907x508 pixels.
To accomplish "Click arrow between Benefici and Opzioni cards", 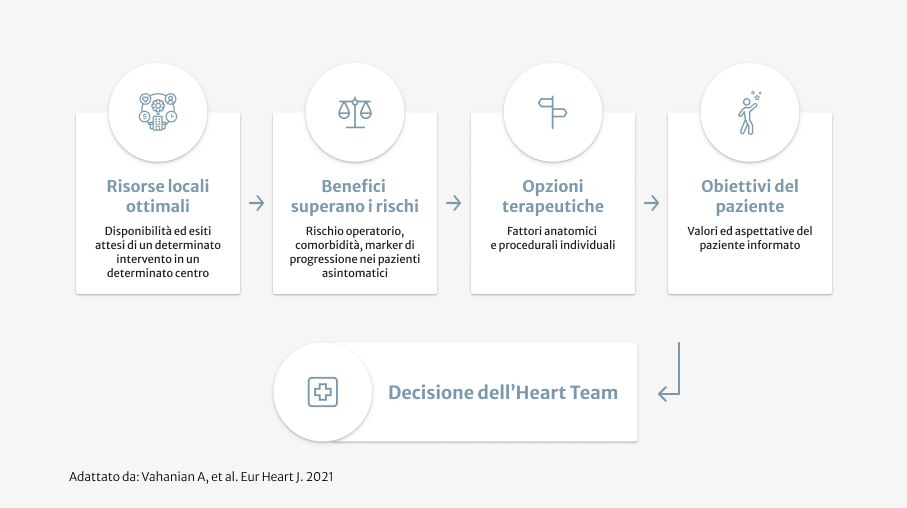I will point(454,203).
